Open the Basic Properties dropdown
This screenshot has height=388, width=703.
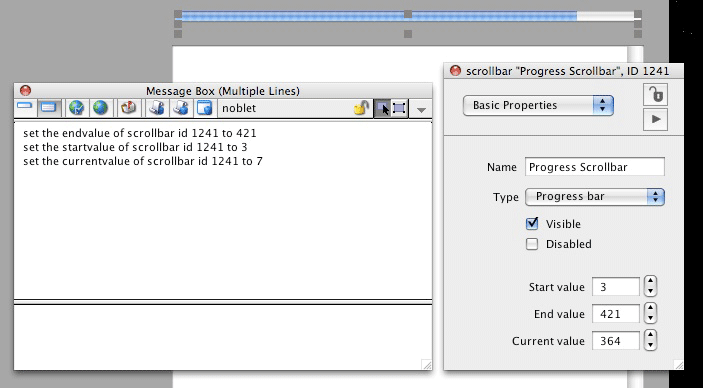[538, 105]
